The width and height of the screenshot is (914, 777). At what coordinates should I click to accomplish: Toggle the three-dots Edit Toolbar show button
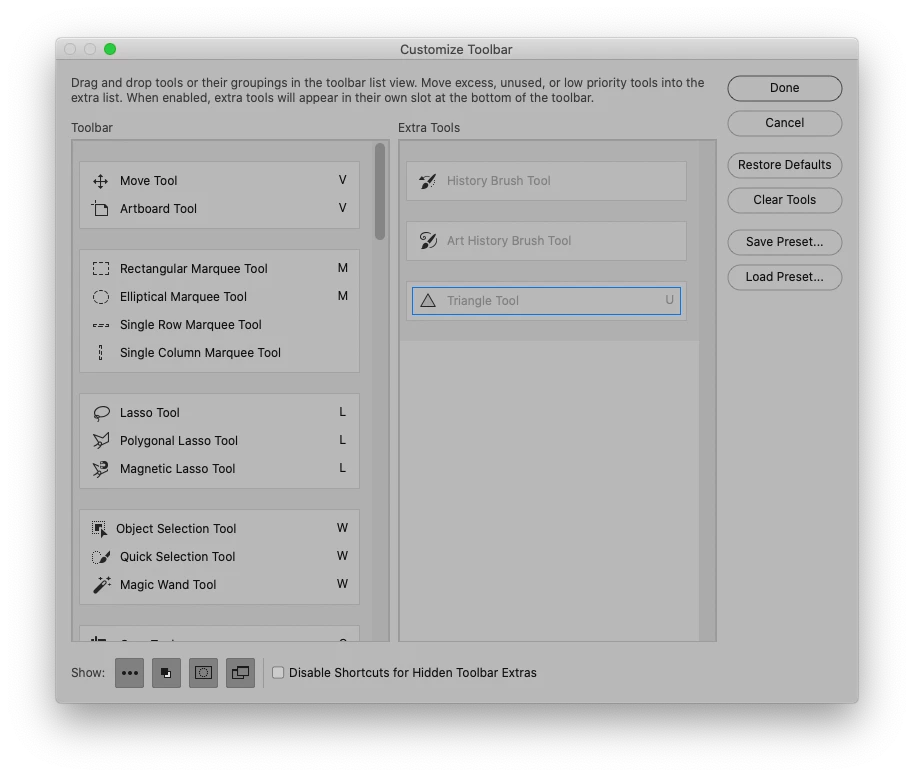(129, 673)
